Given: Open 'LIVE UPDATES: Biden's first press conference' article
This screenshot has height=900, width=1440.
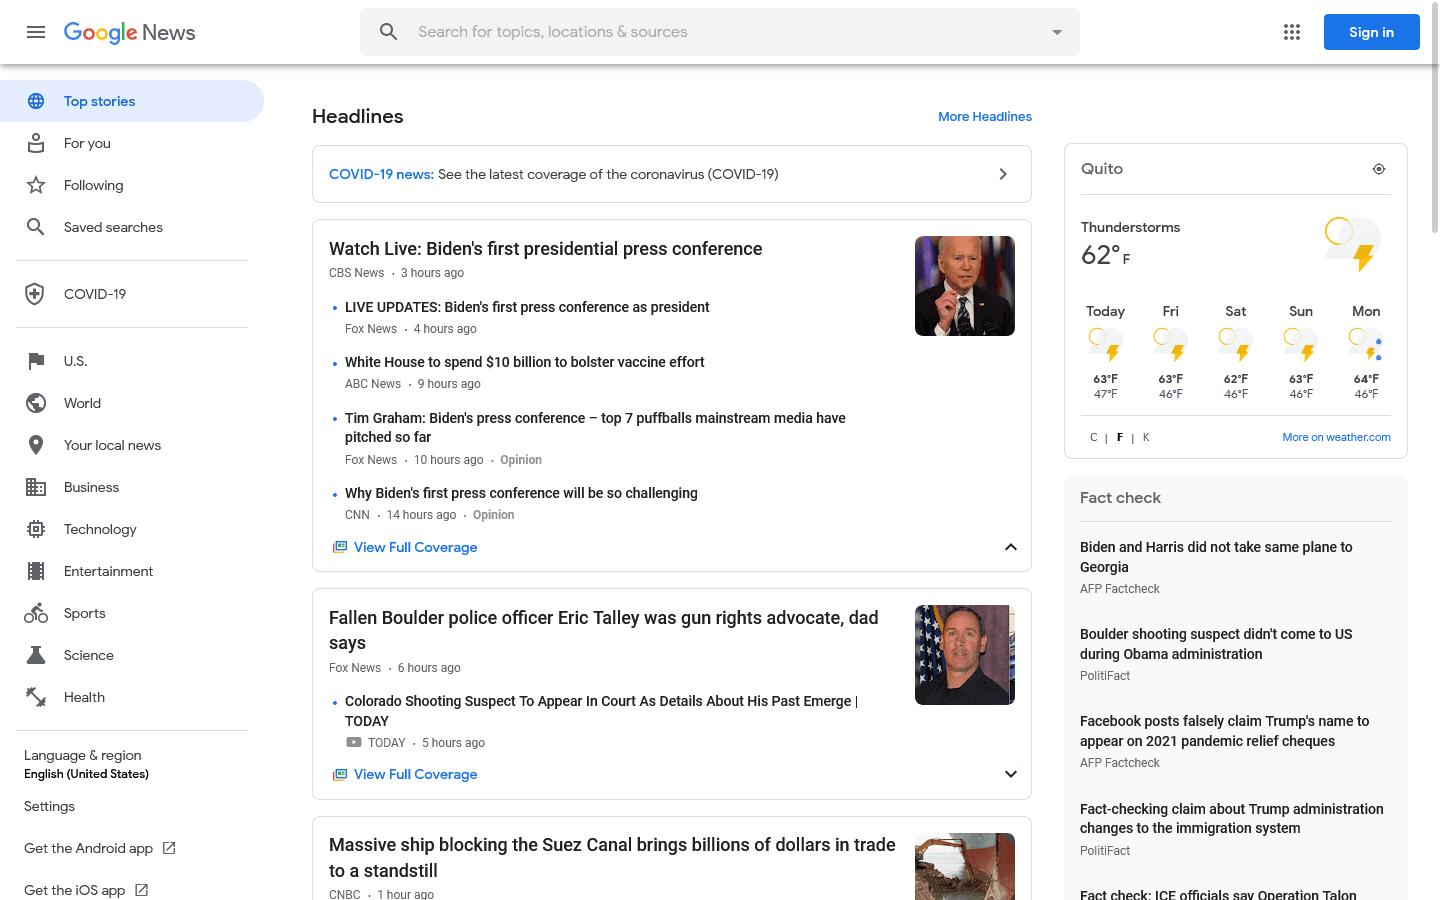Looking at the screenshot, I should point(527,307).
